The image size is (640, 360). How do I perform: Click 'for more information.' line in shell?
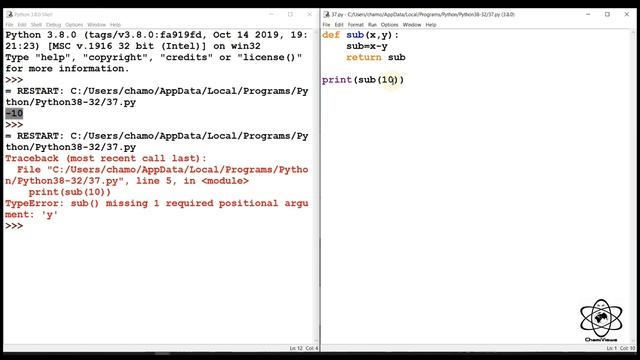click(67, 69)
